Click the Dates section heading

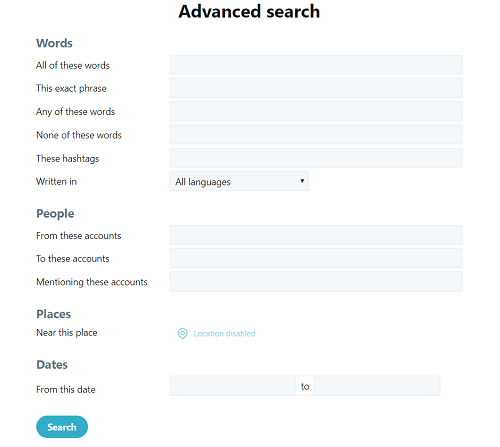click(52, 364)
